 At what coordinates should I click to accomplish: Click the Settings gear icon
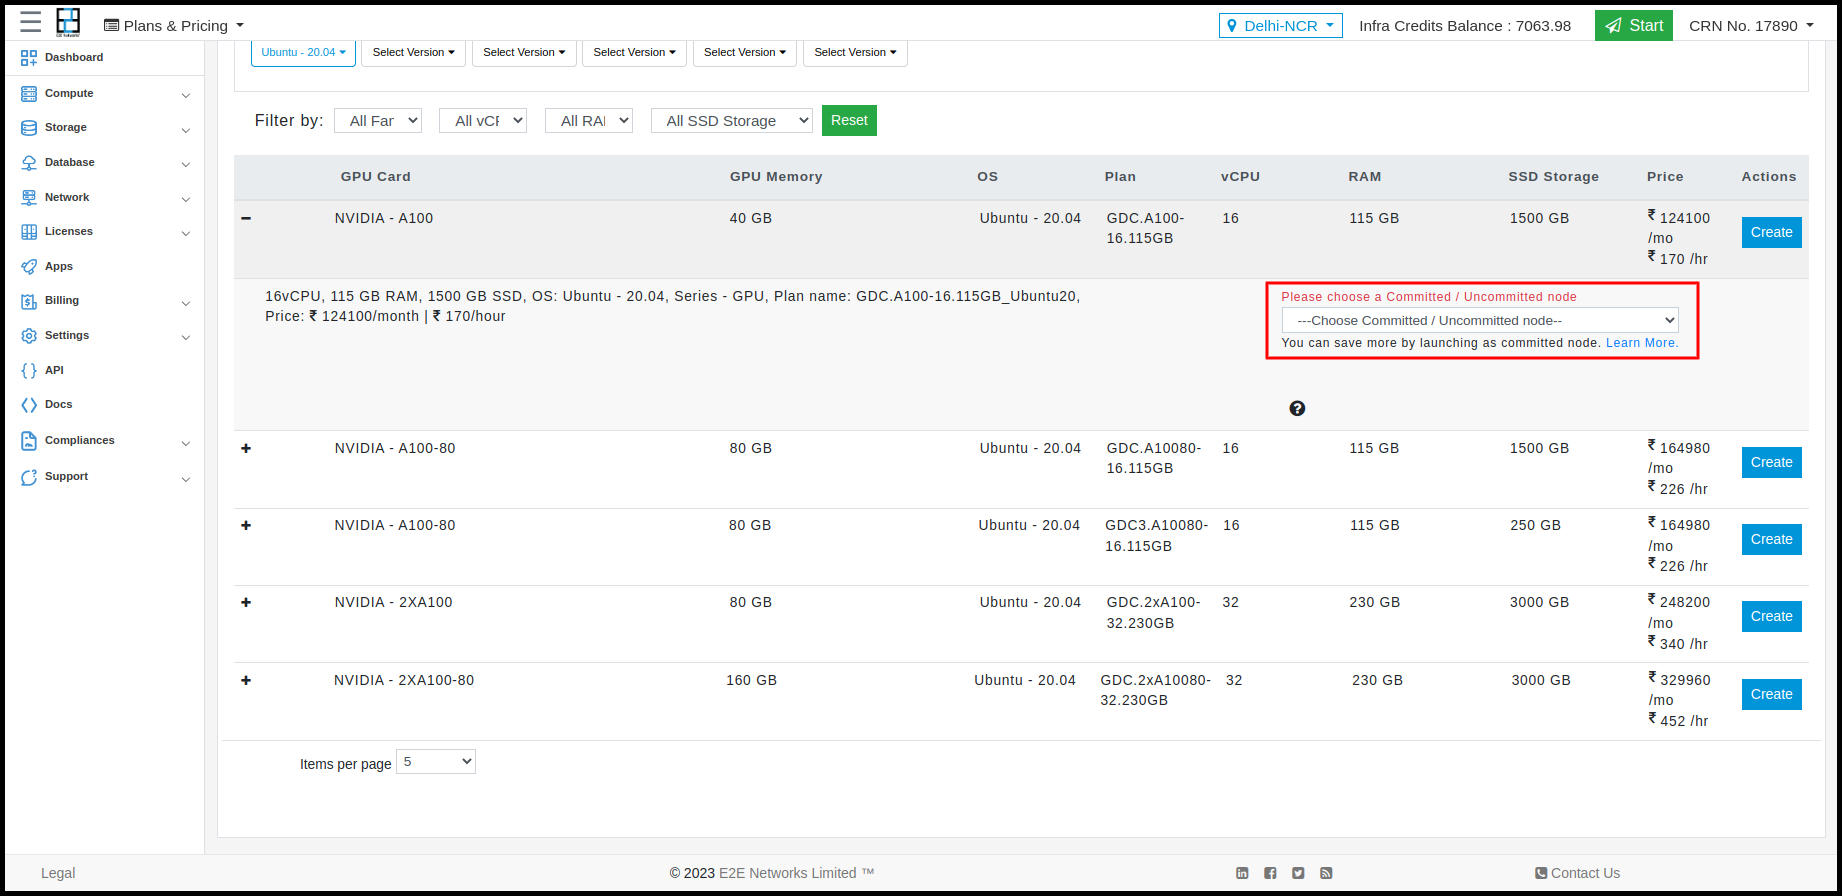click(29, 336)
